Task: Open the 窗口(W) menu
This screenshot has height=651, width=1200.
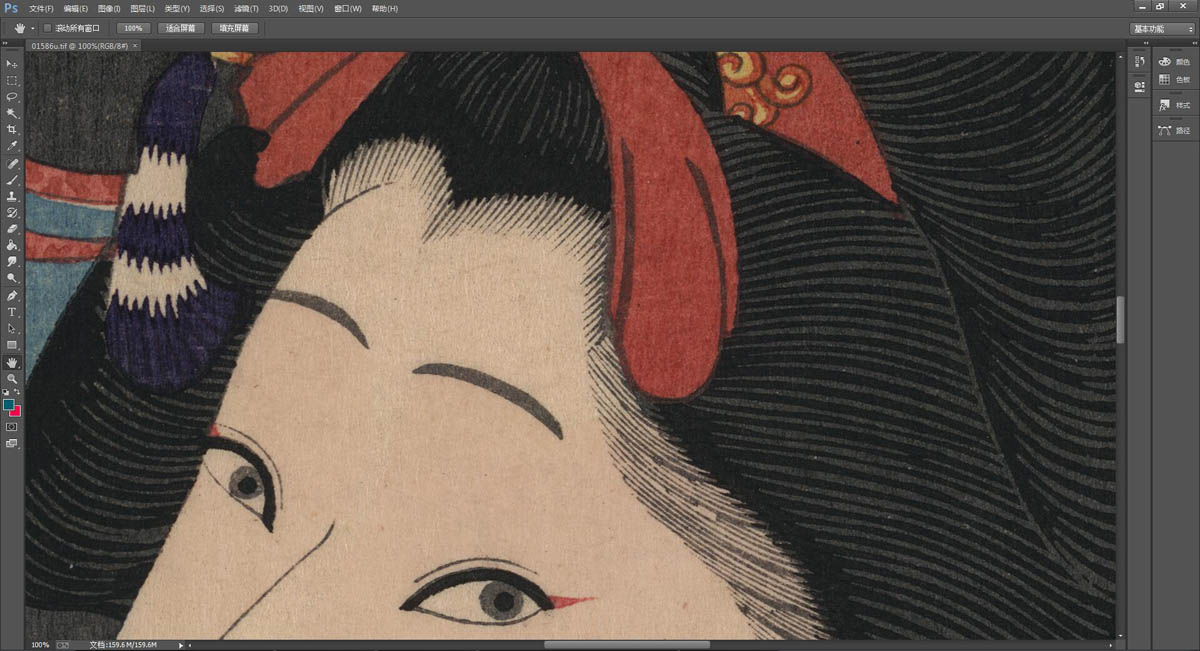Action: coord(348,8)
